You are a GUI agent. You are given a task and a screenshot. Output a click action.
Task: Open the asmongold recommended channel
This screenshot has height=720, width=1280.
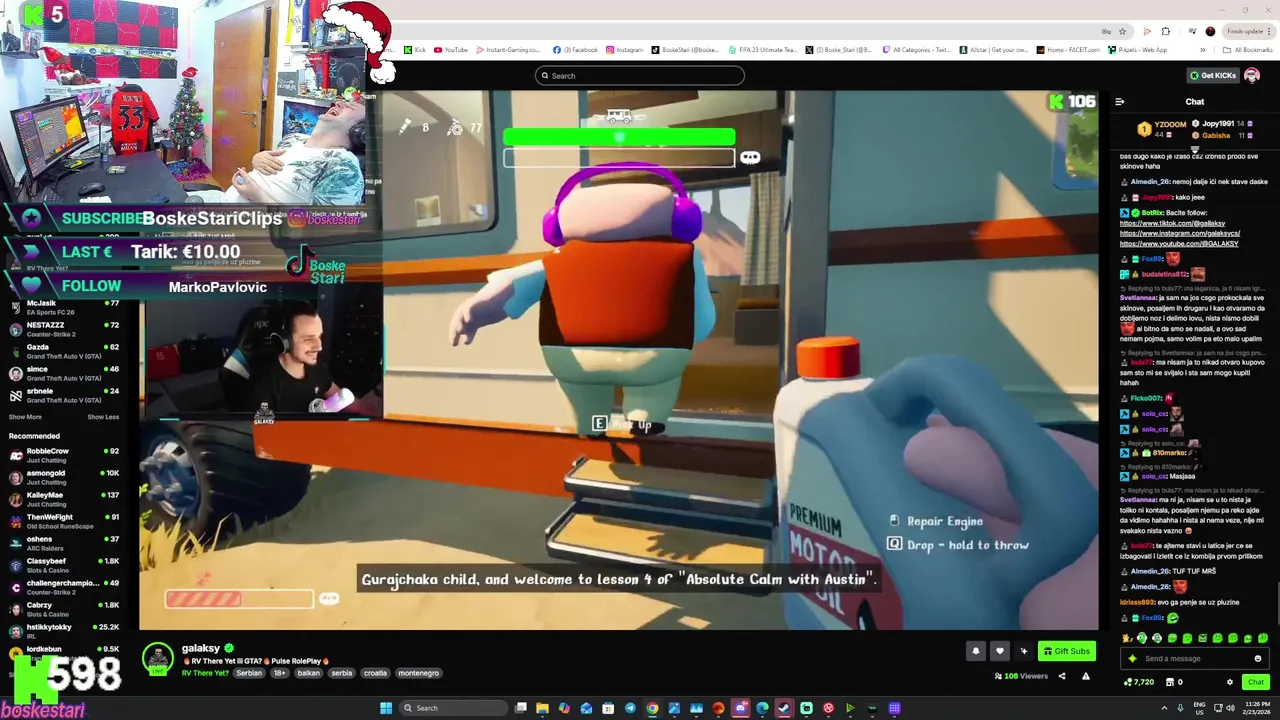pyautogui.click(x=64, y=477)
